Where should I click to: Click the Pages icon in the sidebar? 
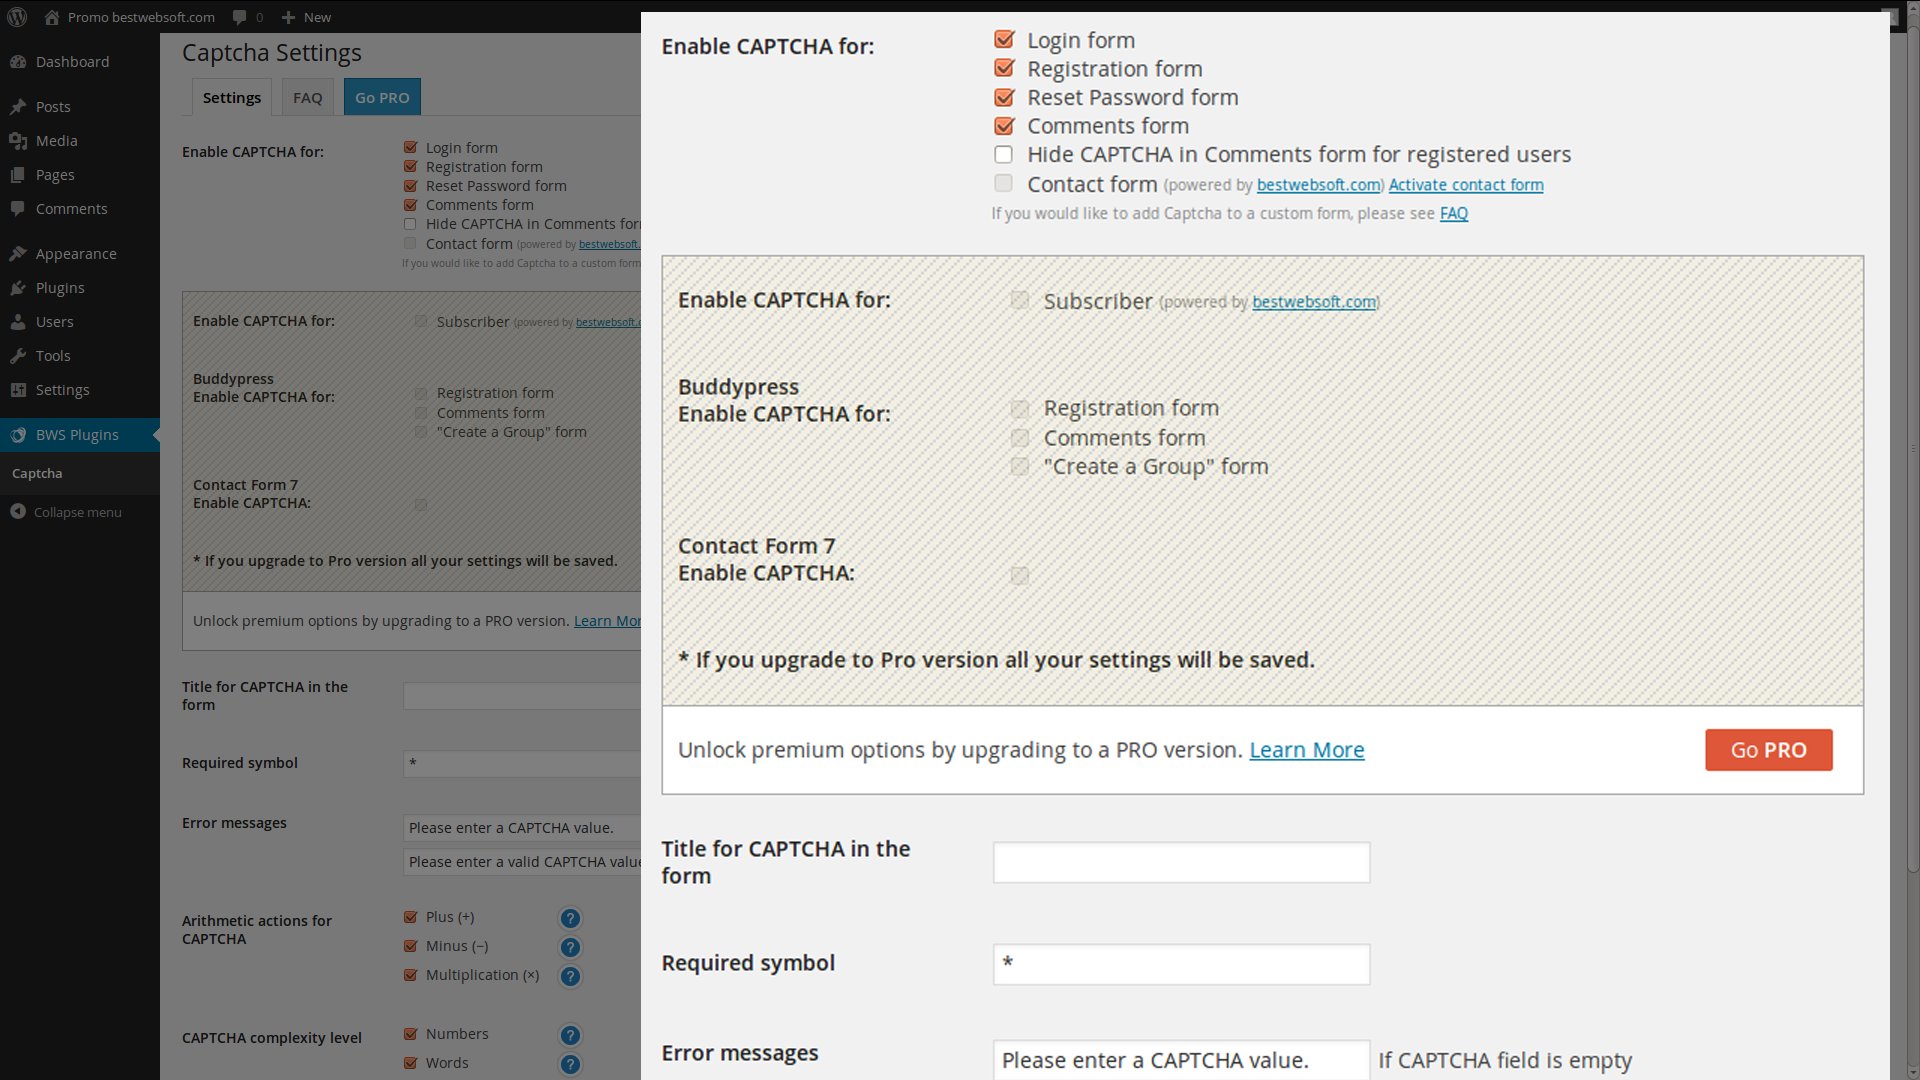tap(18, 175)
